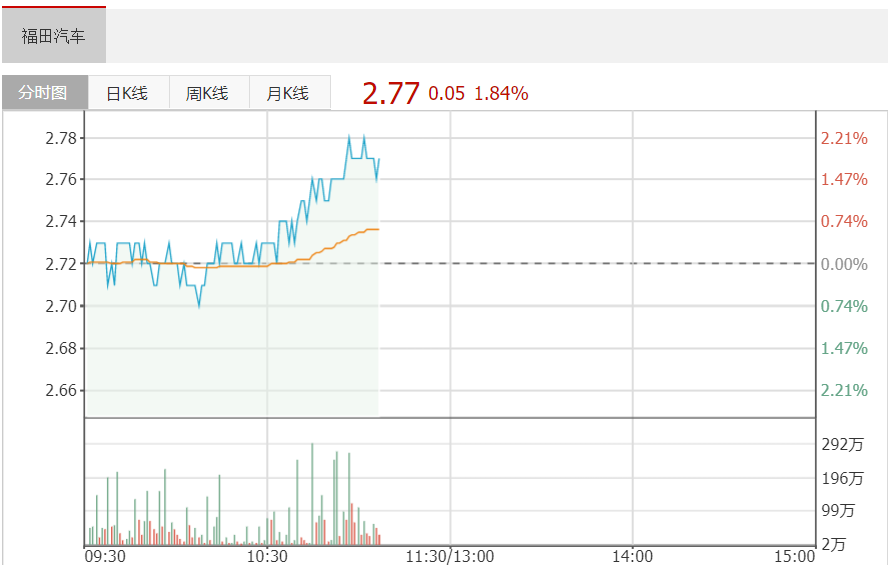This screenshot has width=894, height=577.
Task: Click the 2.78 price axis label
Action: (x=61, y=138)
